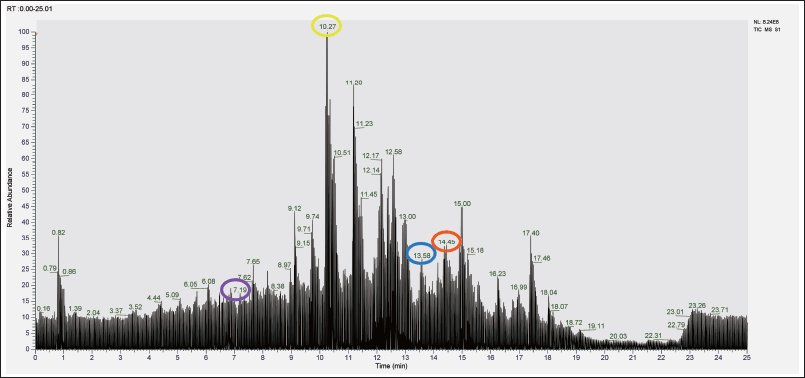Screen dimensions: 805x378
Task: Click the 7.19 peak label text
Action: (x=239, y=290)
